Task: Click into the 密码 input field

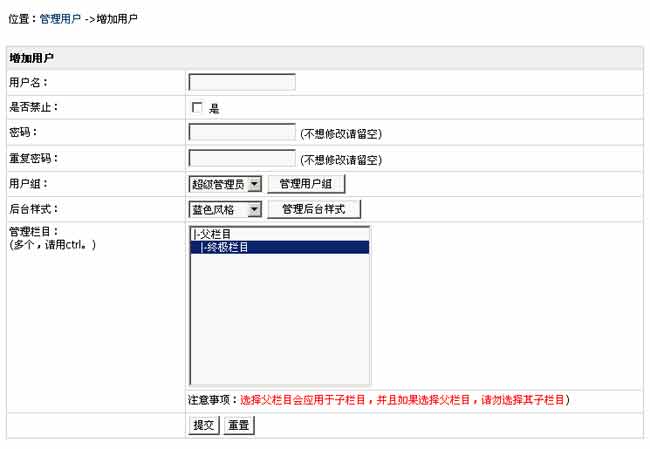Action: [x=242, y=132]
